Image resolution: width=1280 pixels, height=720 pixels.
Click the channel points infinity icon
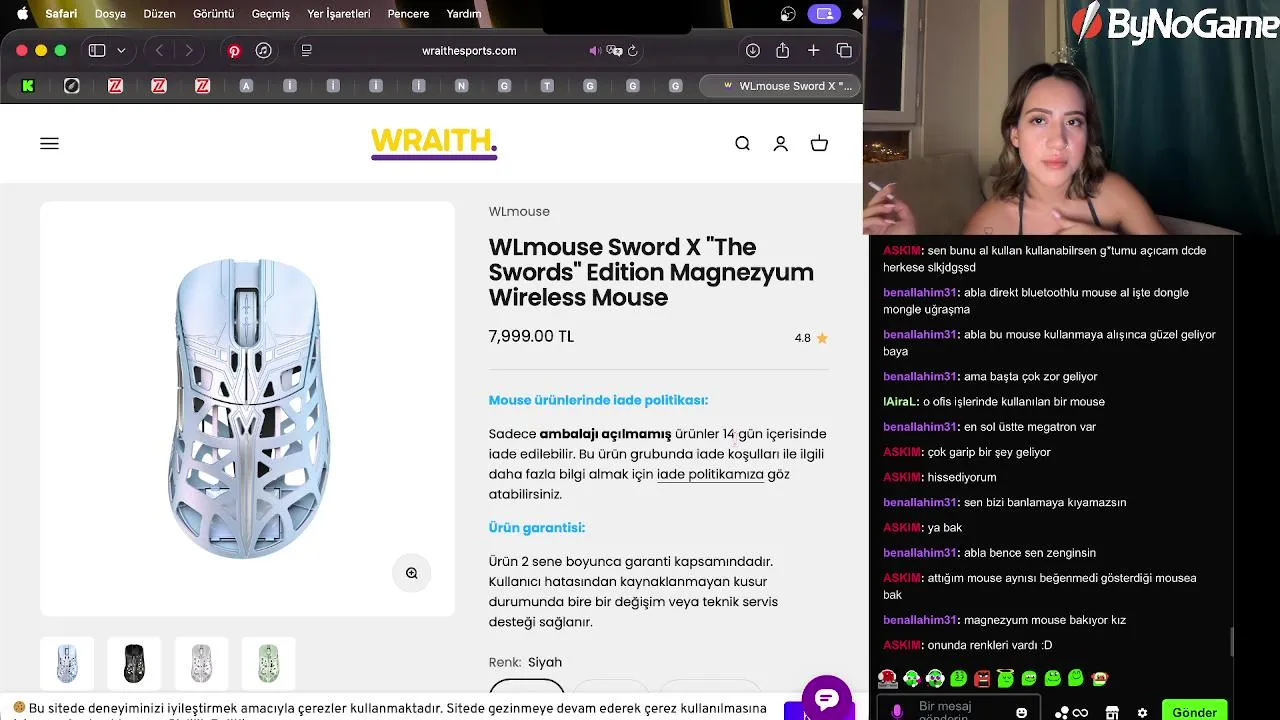pos(1080,712)
